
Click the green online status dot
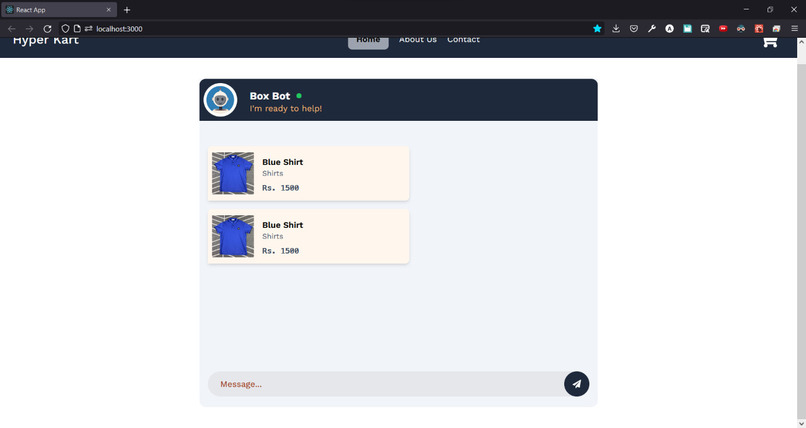(299, 96)
